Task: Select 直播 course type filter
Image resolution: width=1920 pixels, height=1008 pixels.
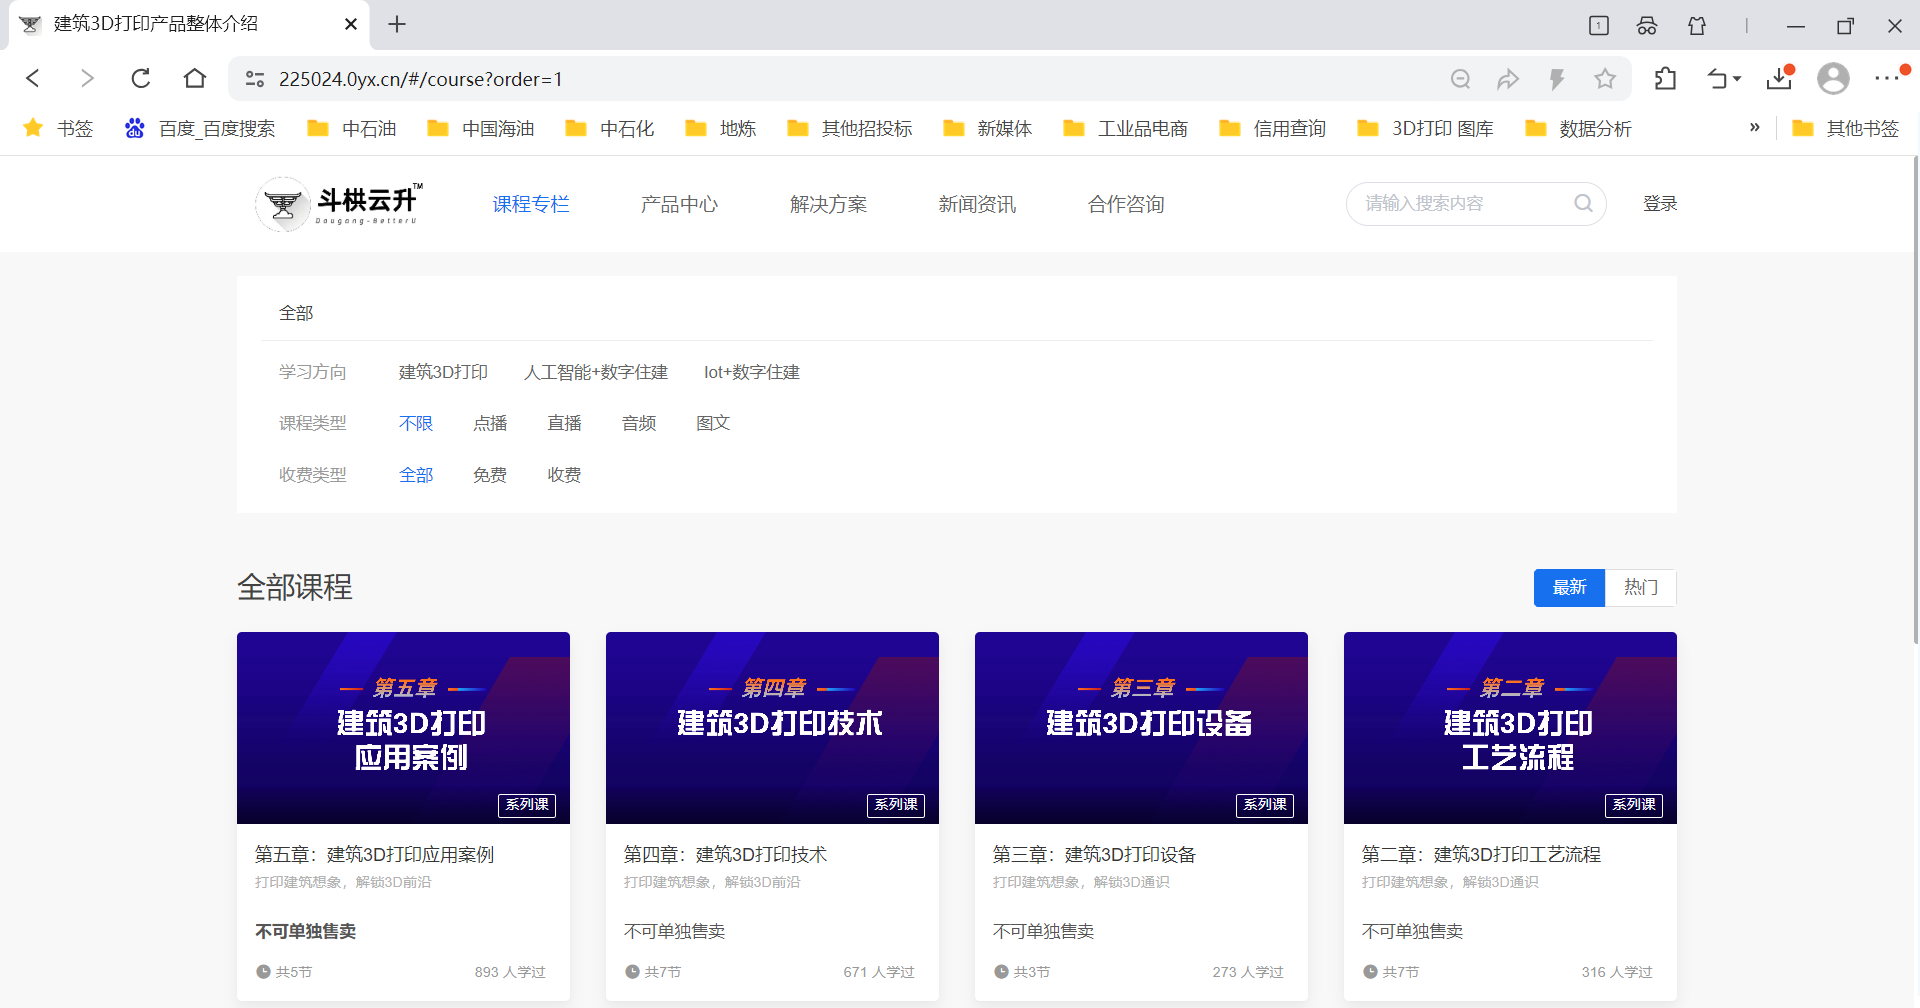Action: [x=564, y=423]
